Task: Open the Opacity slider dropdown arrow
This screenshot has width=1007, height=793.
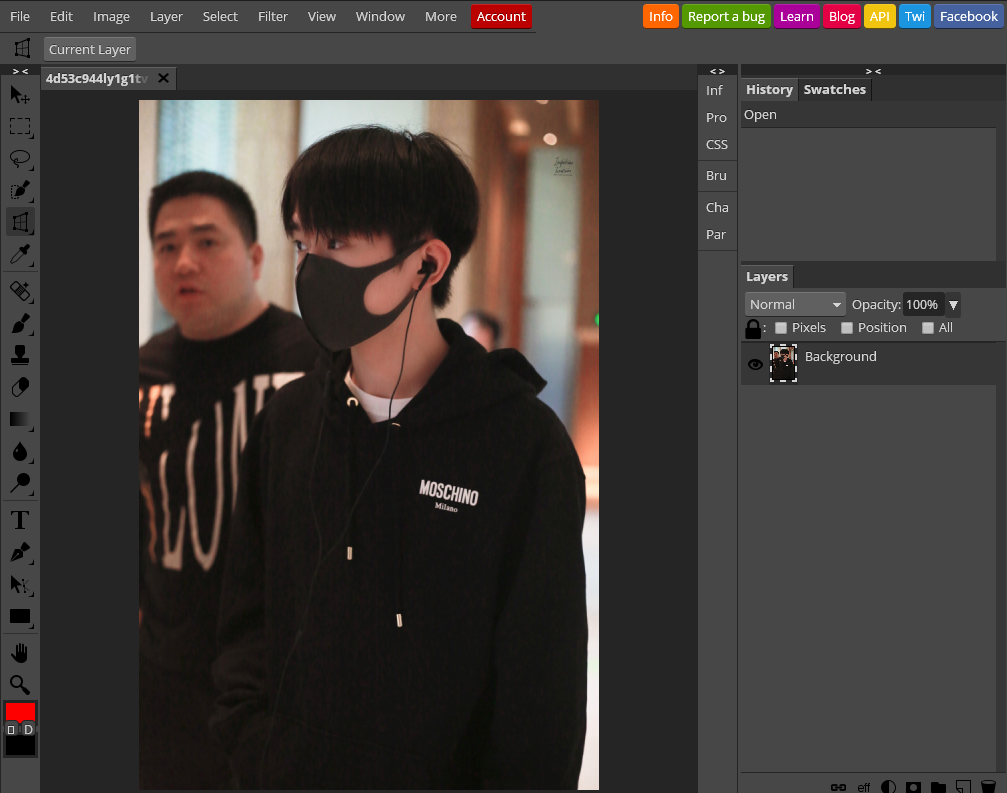Action: 954,305
